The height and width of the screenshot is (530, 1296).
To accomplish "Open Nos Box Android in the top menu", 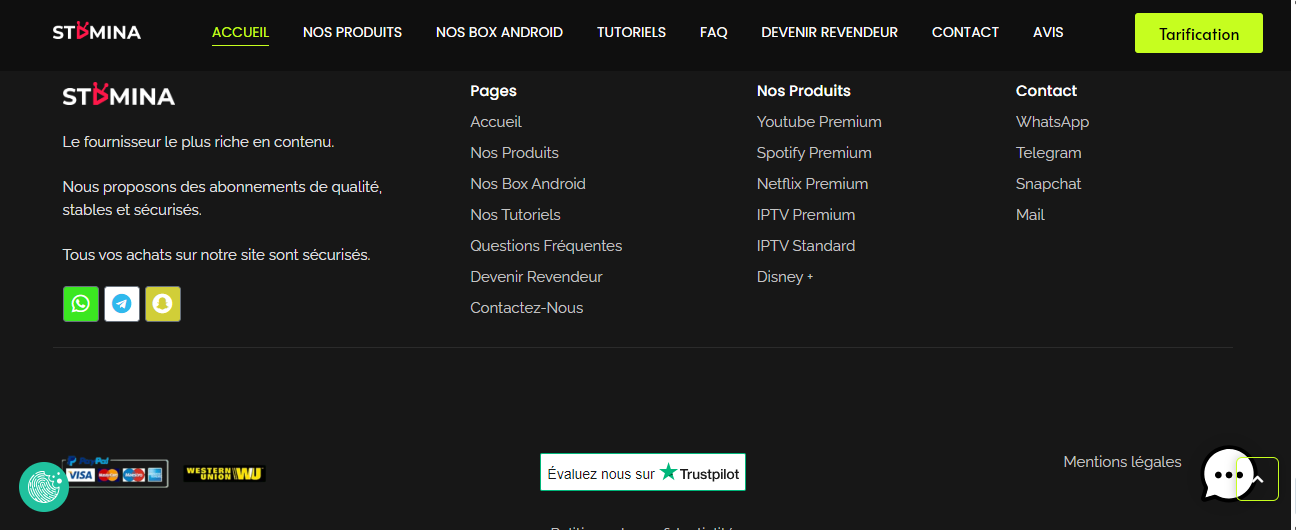I will pos(499,32).
